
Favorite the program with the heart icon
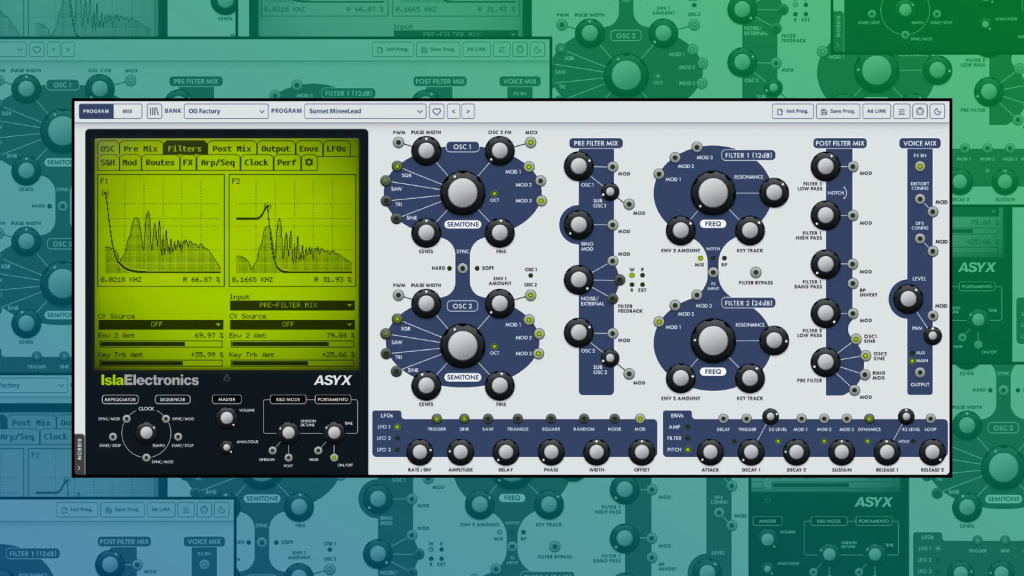click(x=436, y=111)
